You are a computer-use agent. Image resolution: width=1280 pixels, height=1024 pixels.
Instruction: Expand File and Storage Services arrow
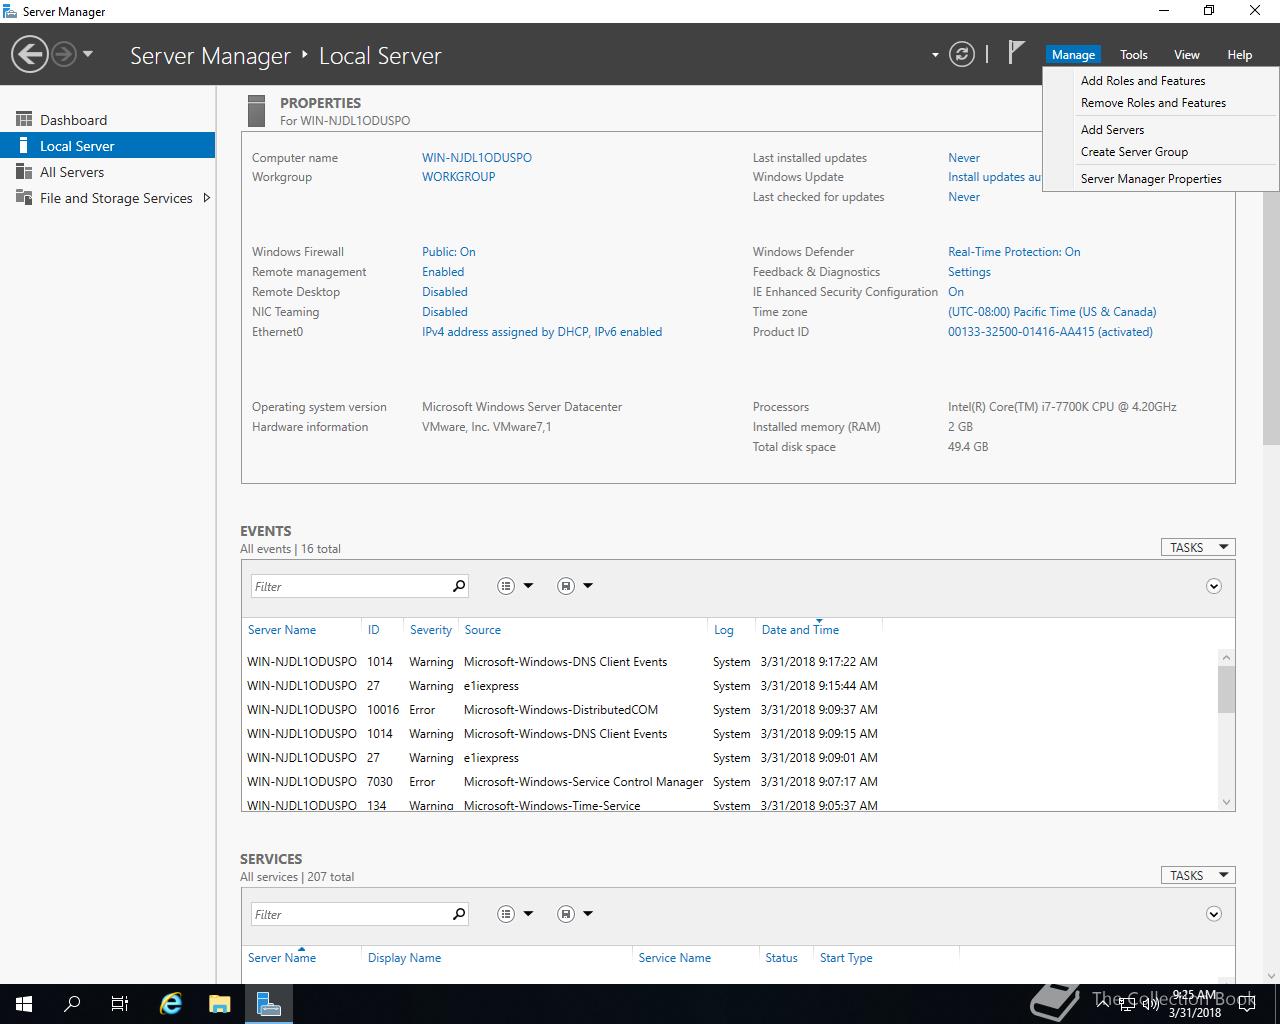click(206, 198)
